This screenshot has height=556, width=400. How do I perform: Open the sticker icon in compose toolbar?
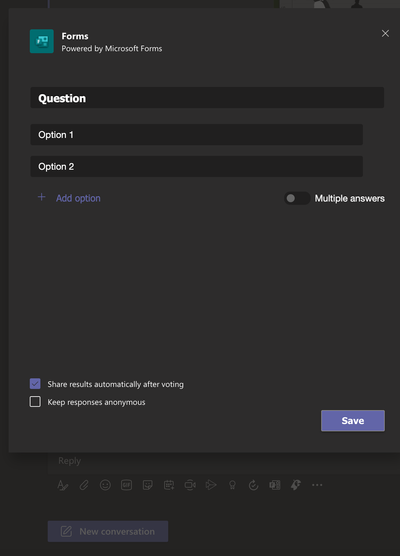(x=148, y=485)
